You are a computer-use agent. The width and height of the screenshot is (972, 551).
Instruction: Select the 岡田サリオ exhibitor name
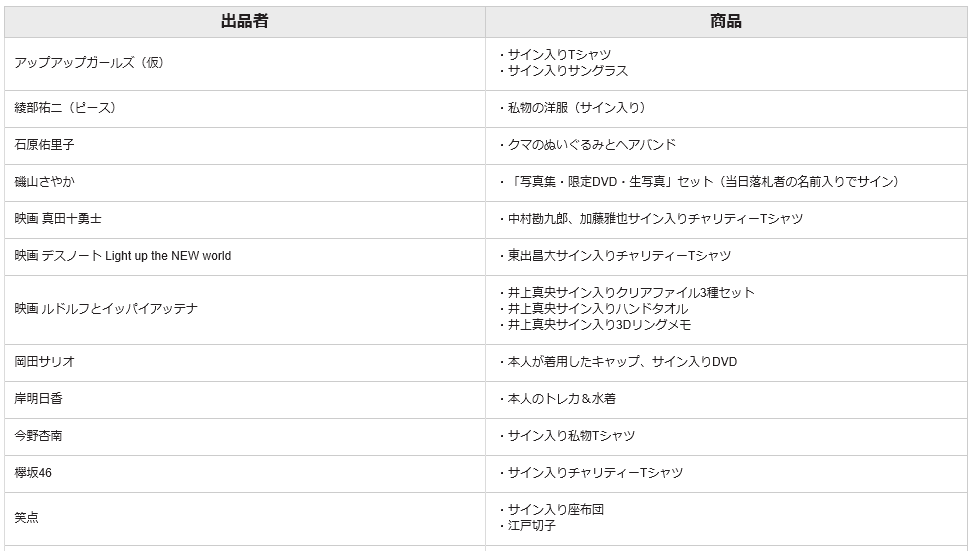click(x=45, y=362)
